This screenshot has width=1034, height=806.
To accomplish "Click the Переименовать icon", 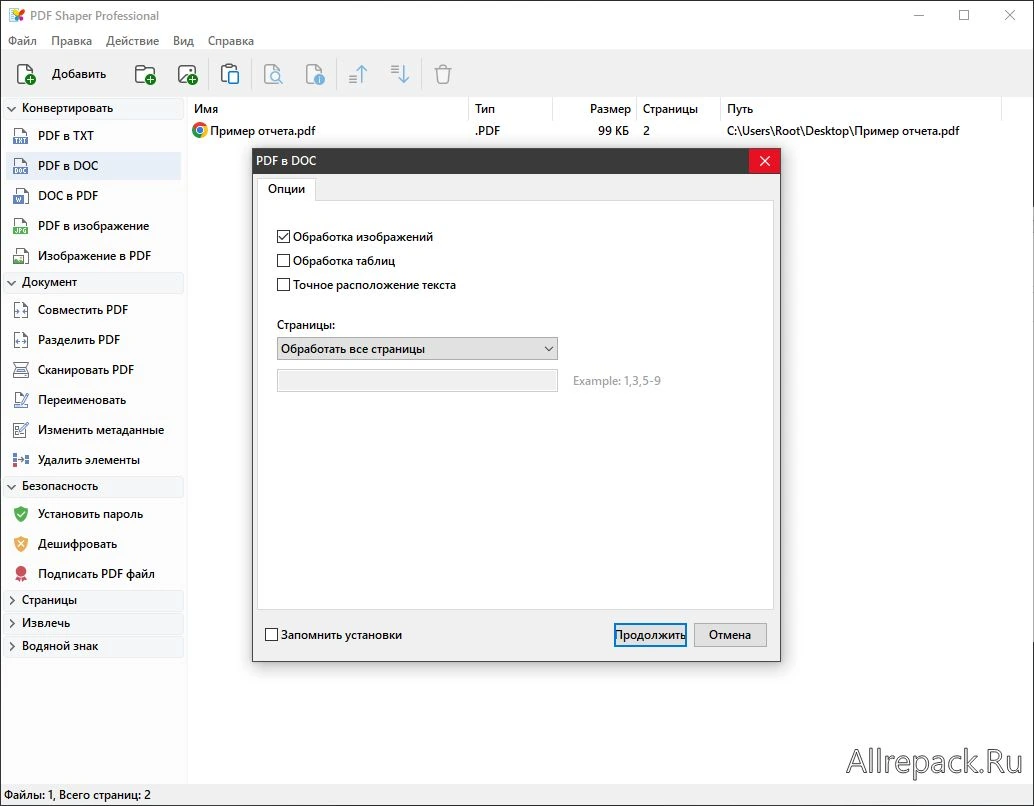I will click(x=21, y=400).
